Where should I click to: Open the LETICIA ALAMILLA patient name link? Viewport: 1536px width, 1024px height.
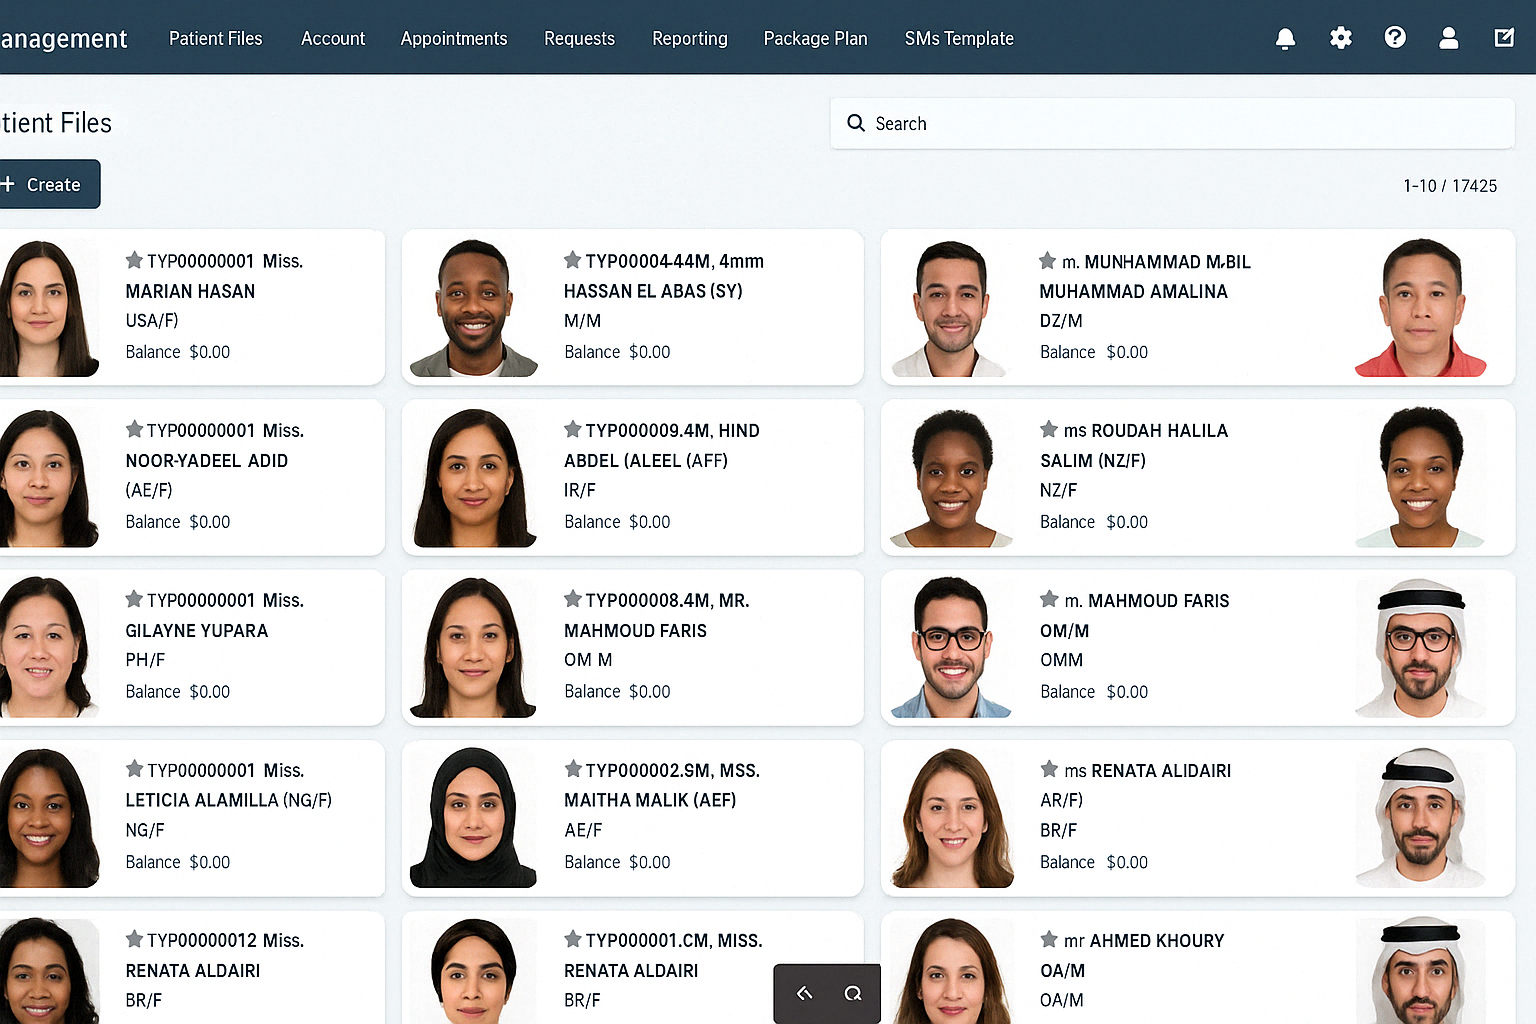228,800
